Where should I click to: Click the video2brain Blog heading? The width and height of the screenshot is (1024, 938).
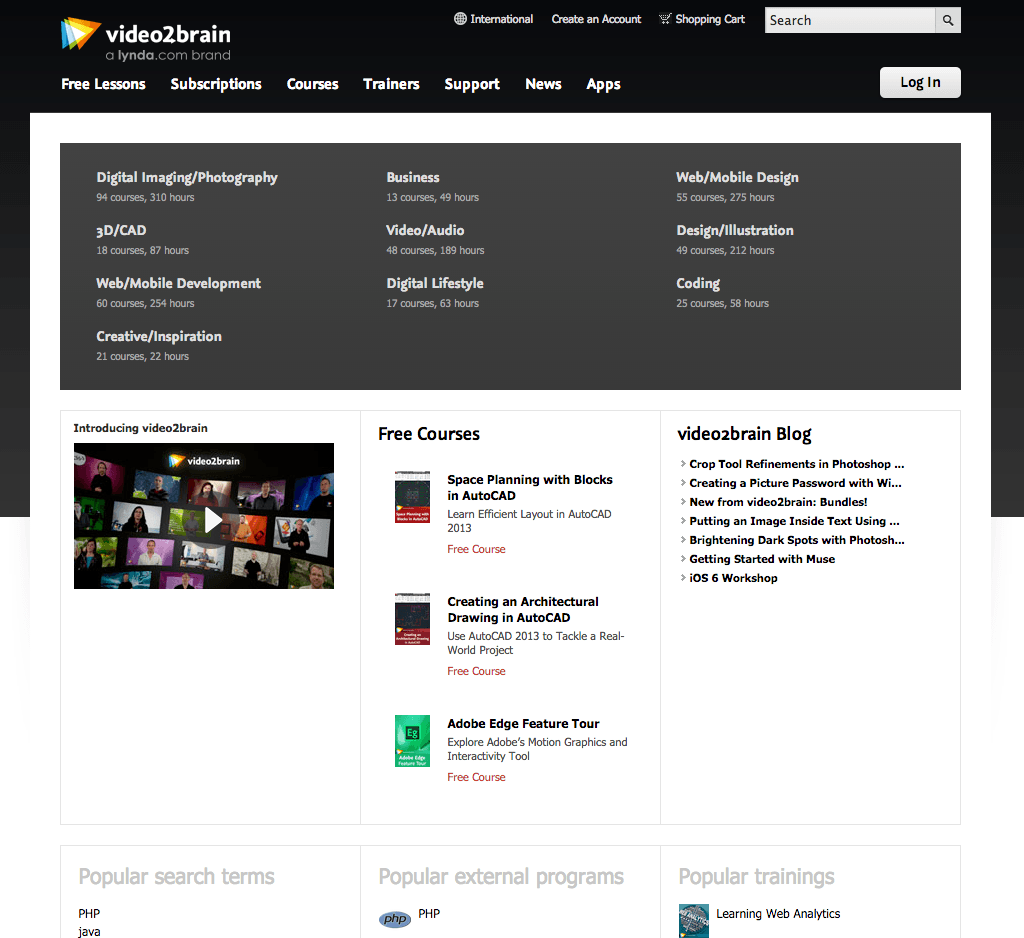click(744, 434)
